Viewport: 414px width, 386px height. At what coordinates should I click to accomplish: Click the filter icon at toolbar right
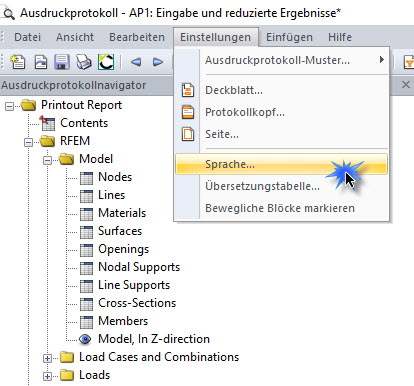[x=409, y=62]
